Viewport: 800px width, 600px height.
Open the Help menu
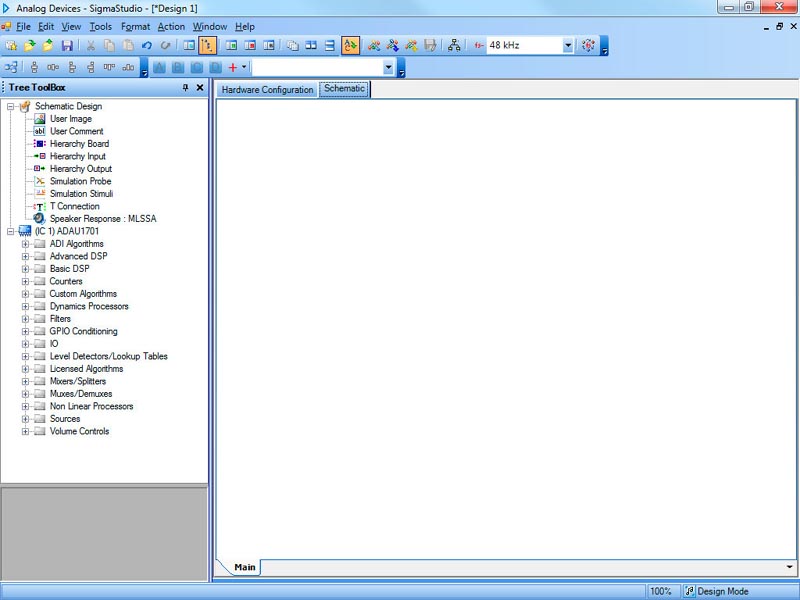point(245,27)
